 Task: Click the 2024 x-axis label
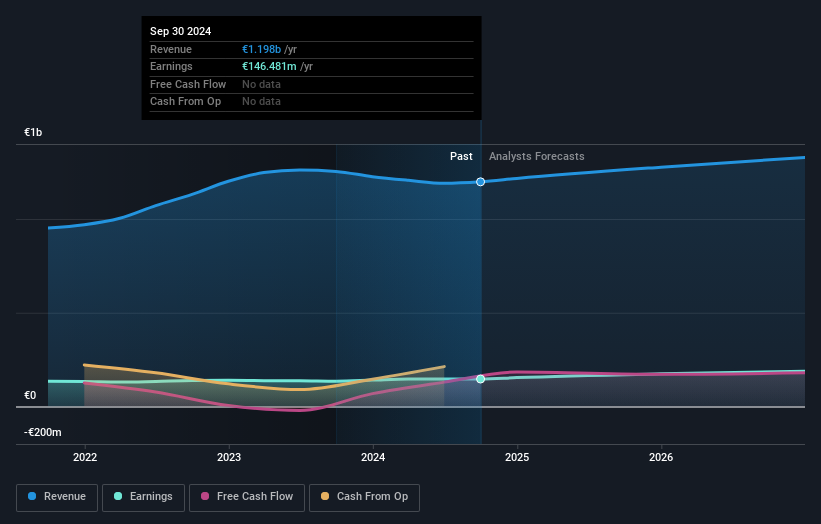(373, 457)
